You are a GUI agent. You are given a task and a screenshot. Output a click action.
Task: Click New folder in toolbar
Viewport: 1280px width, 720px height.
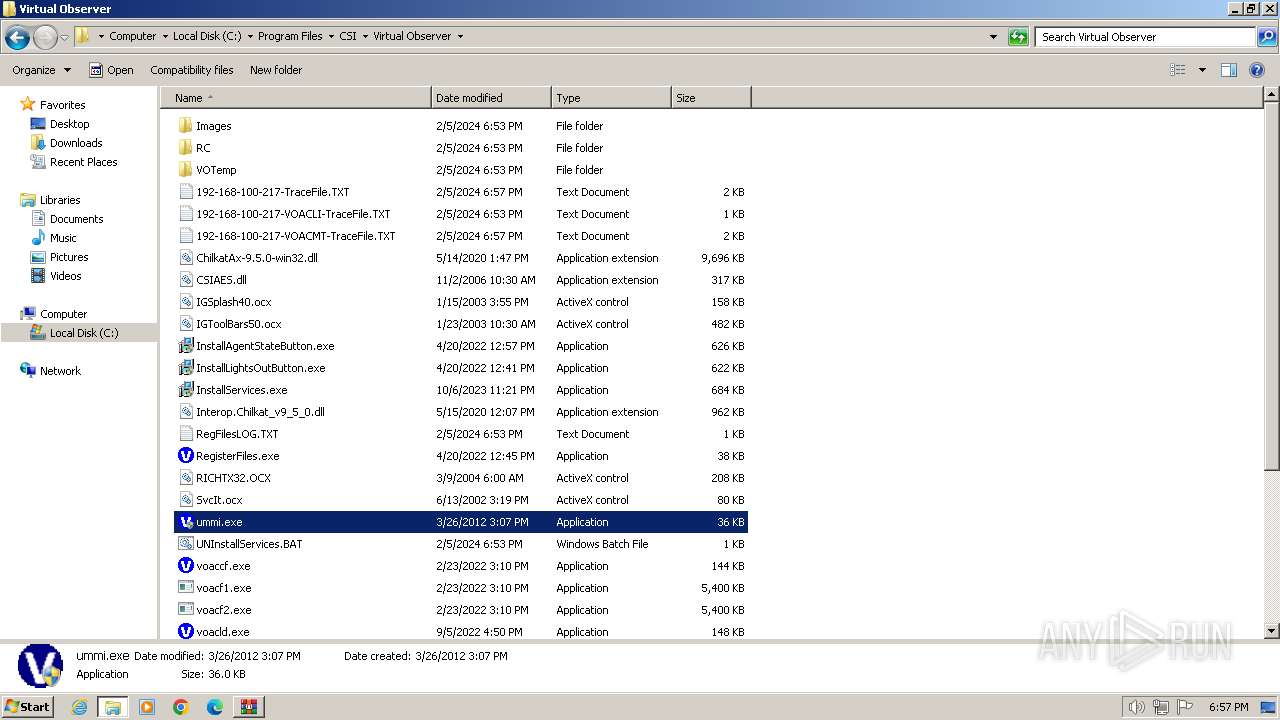pyautogui.click(x=276, y=70)
